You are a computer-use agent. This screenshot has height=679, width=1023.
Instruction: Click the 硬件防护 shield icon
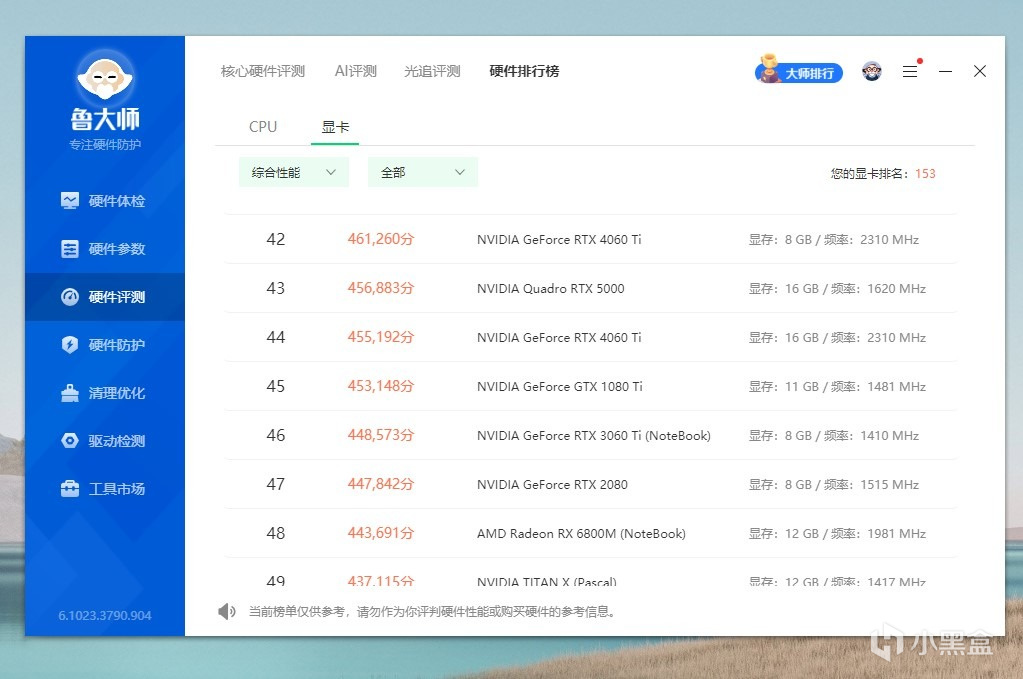pyautogui.click(x=70, y=345)
